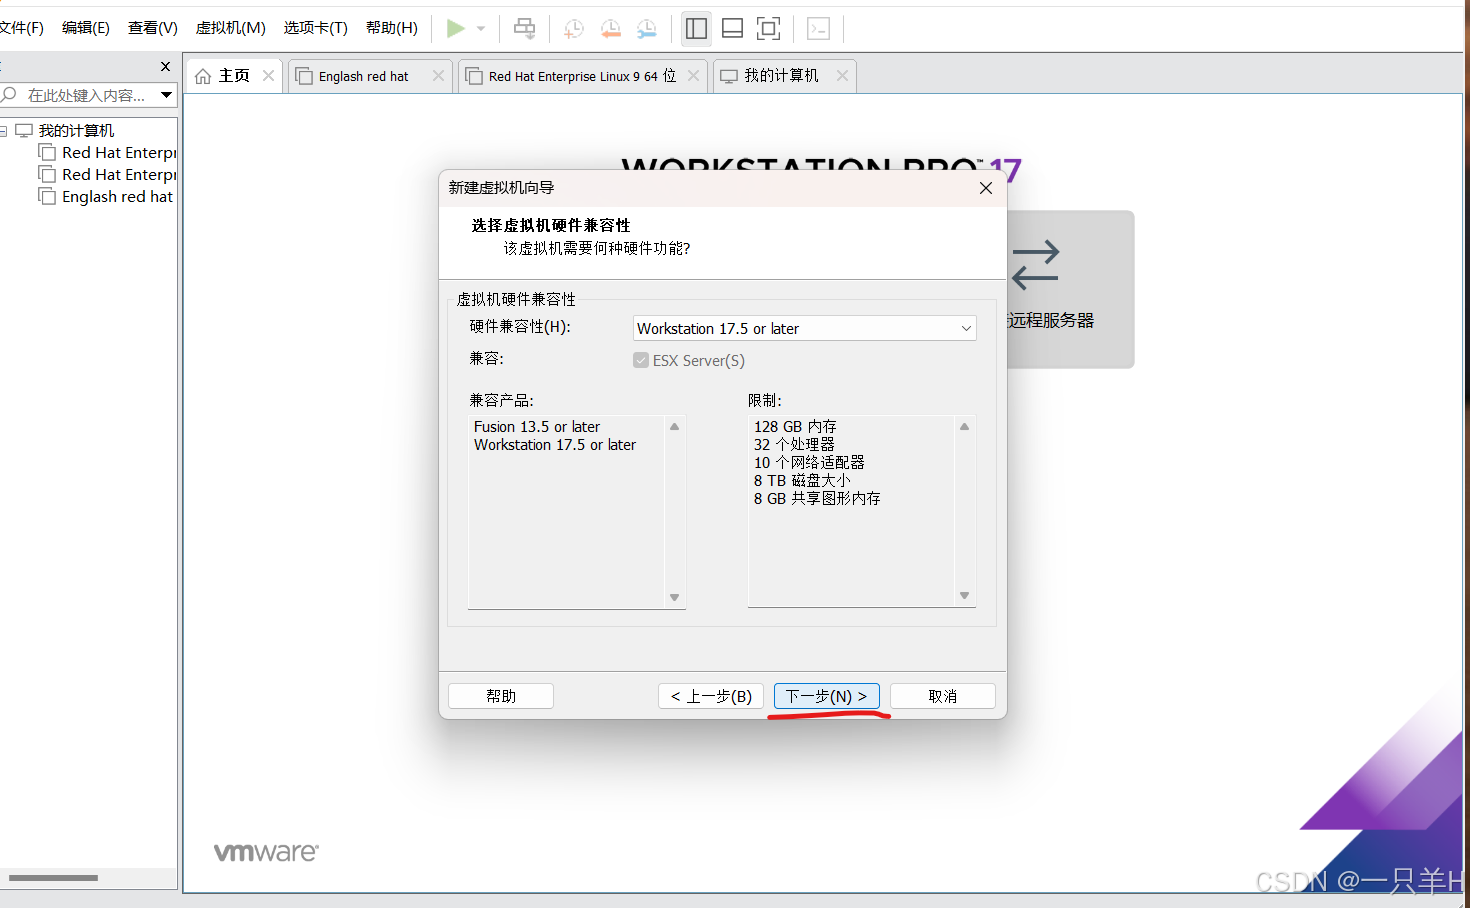The image size is (1470, 908).
Task: Click the 8 GB 共享图形内存 line
Action: [x=817, y=499]
